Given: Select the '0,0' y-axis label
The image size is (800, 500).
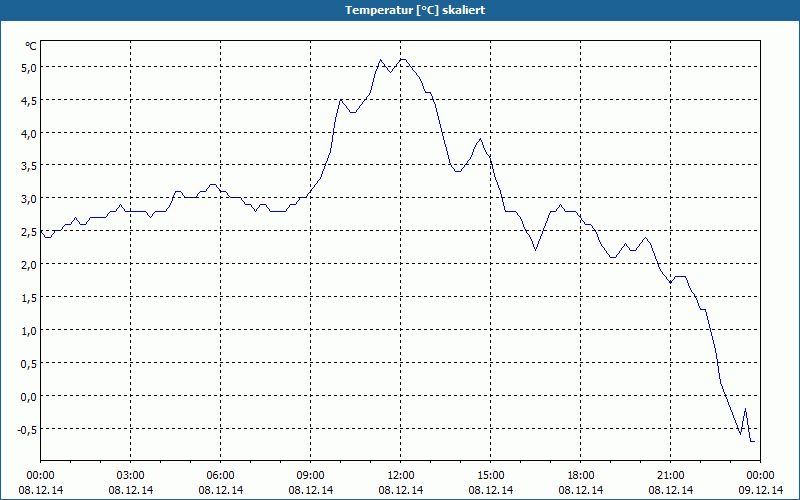Looking at the screenshot, I should (28, 397).
